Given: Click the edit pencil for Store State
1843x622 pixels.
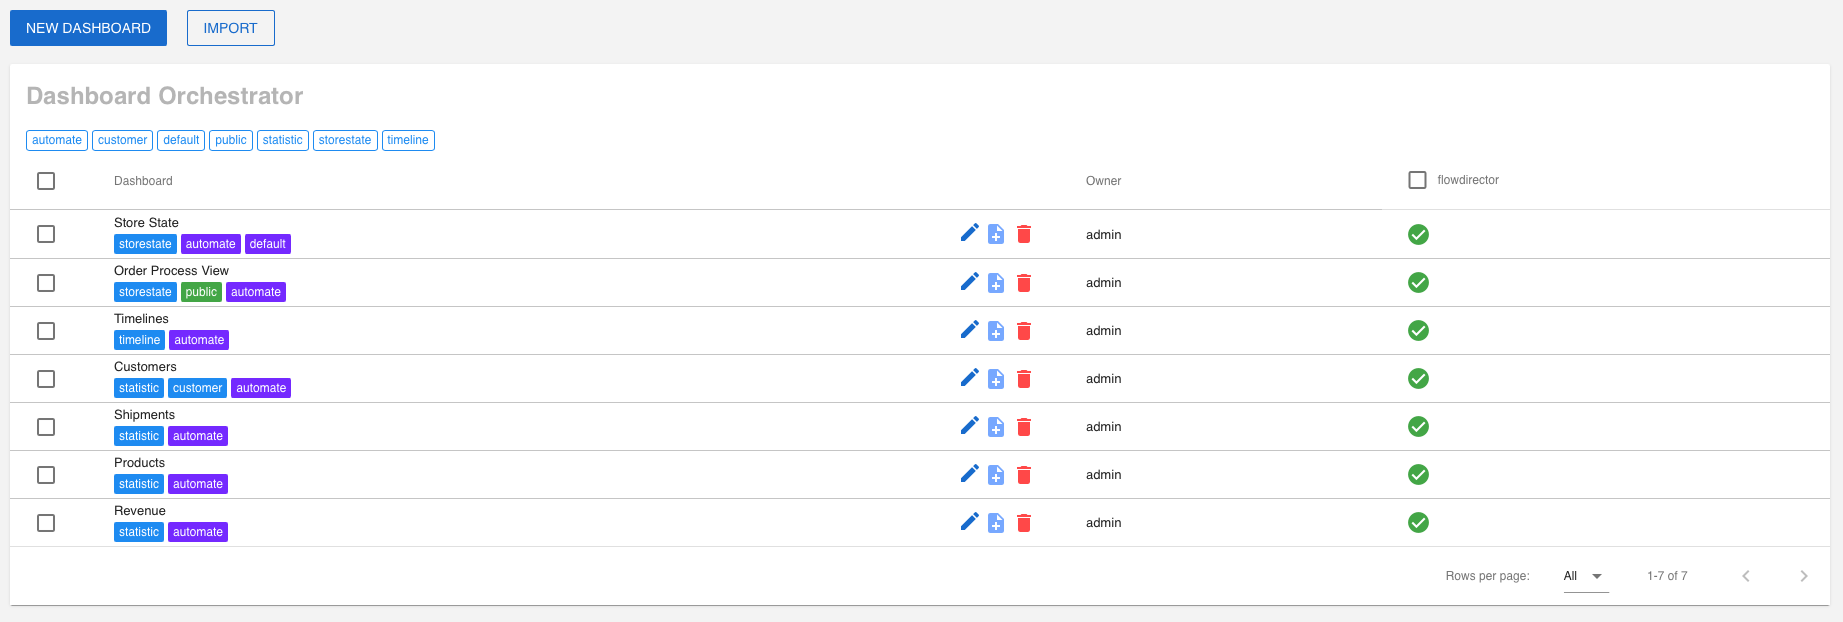Looking at the screenshot, I should [x=969, y=233].
